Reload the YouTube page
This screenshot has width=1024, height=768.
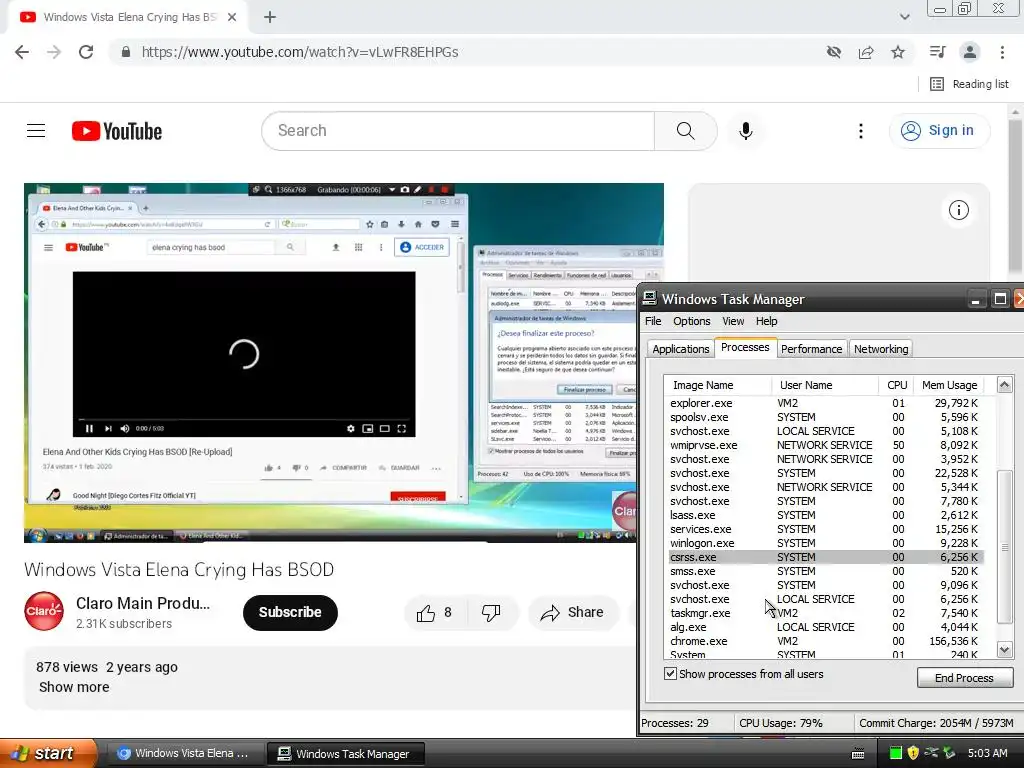pos(86,52)
